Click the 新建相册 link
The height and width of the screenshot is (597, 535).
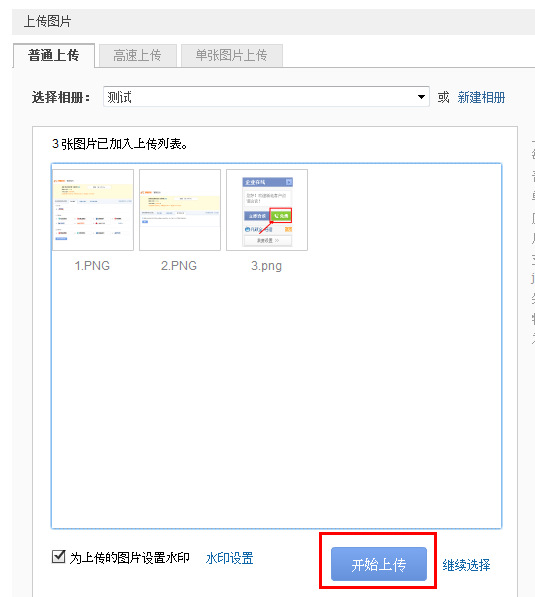[x=481, y=97]
